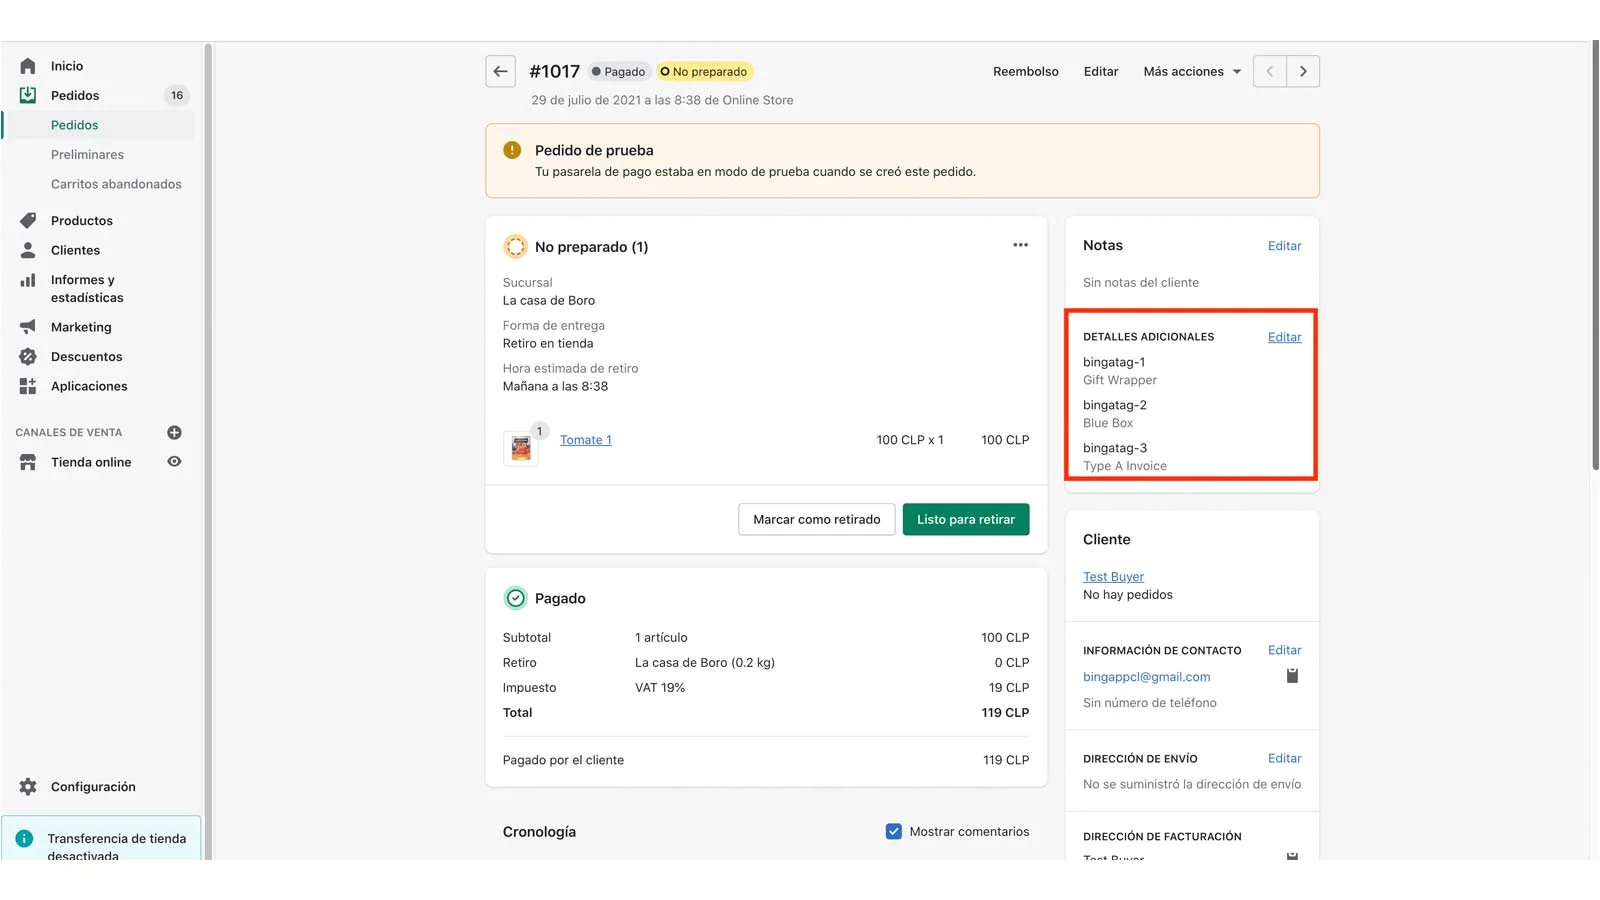The image size is (1600, 900).
Task: Click the No preparado yellow status badge
Action: (x=705, y=71)
